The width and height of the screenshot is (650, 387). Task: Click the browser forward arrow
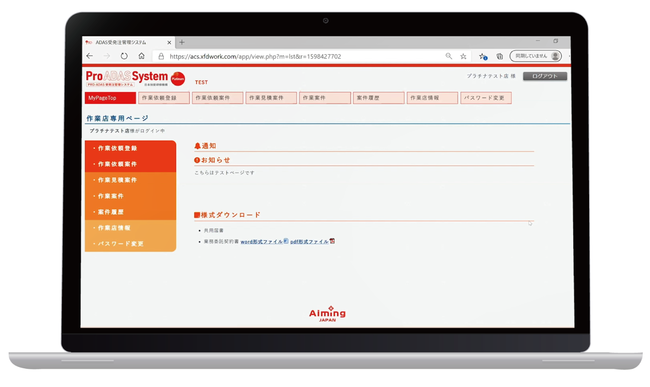coord(107,56)
